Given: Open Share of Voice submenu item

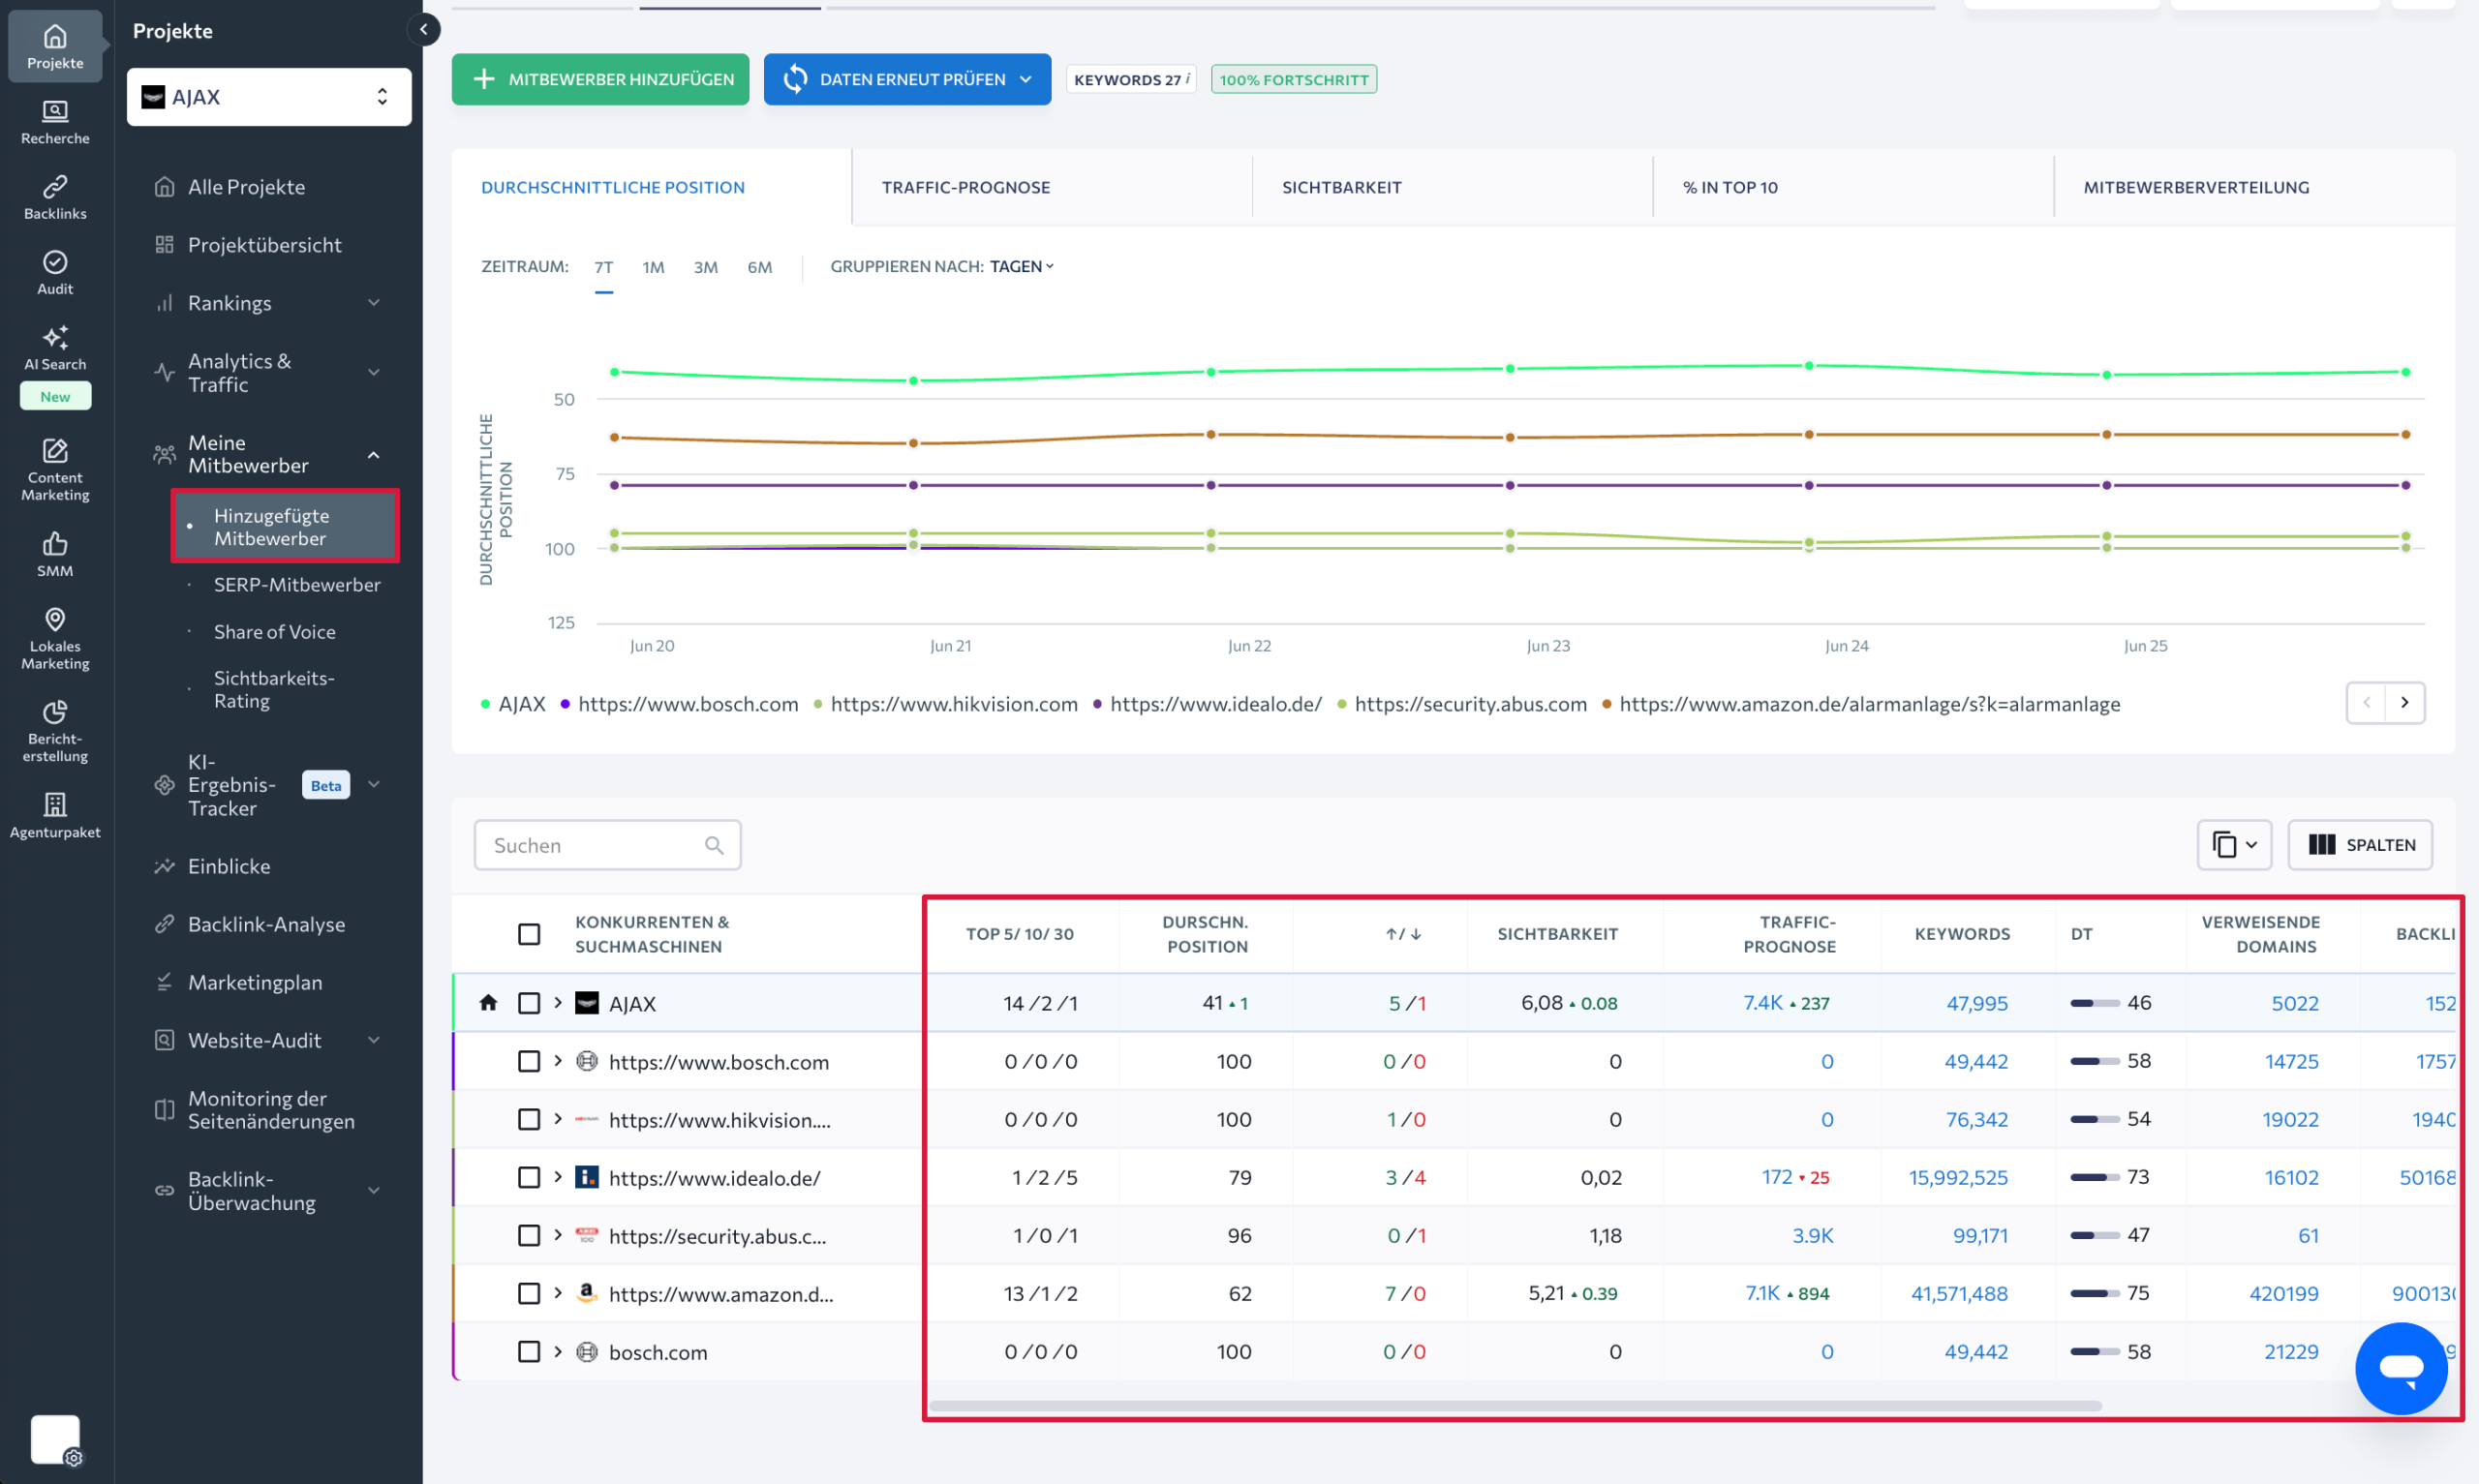Looking at the screenshot, I should point(275,632).
